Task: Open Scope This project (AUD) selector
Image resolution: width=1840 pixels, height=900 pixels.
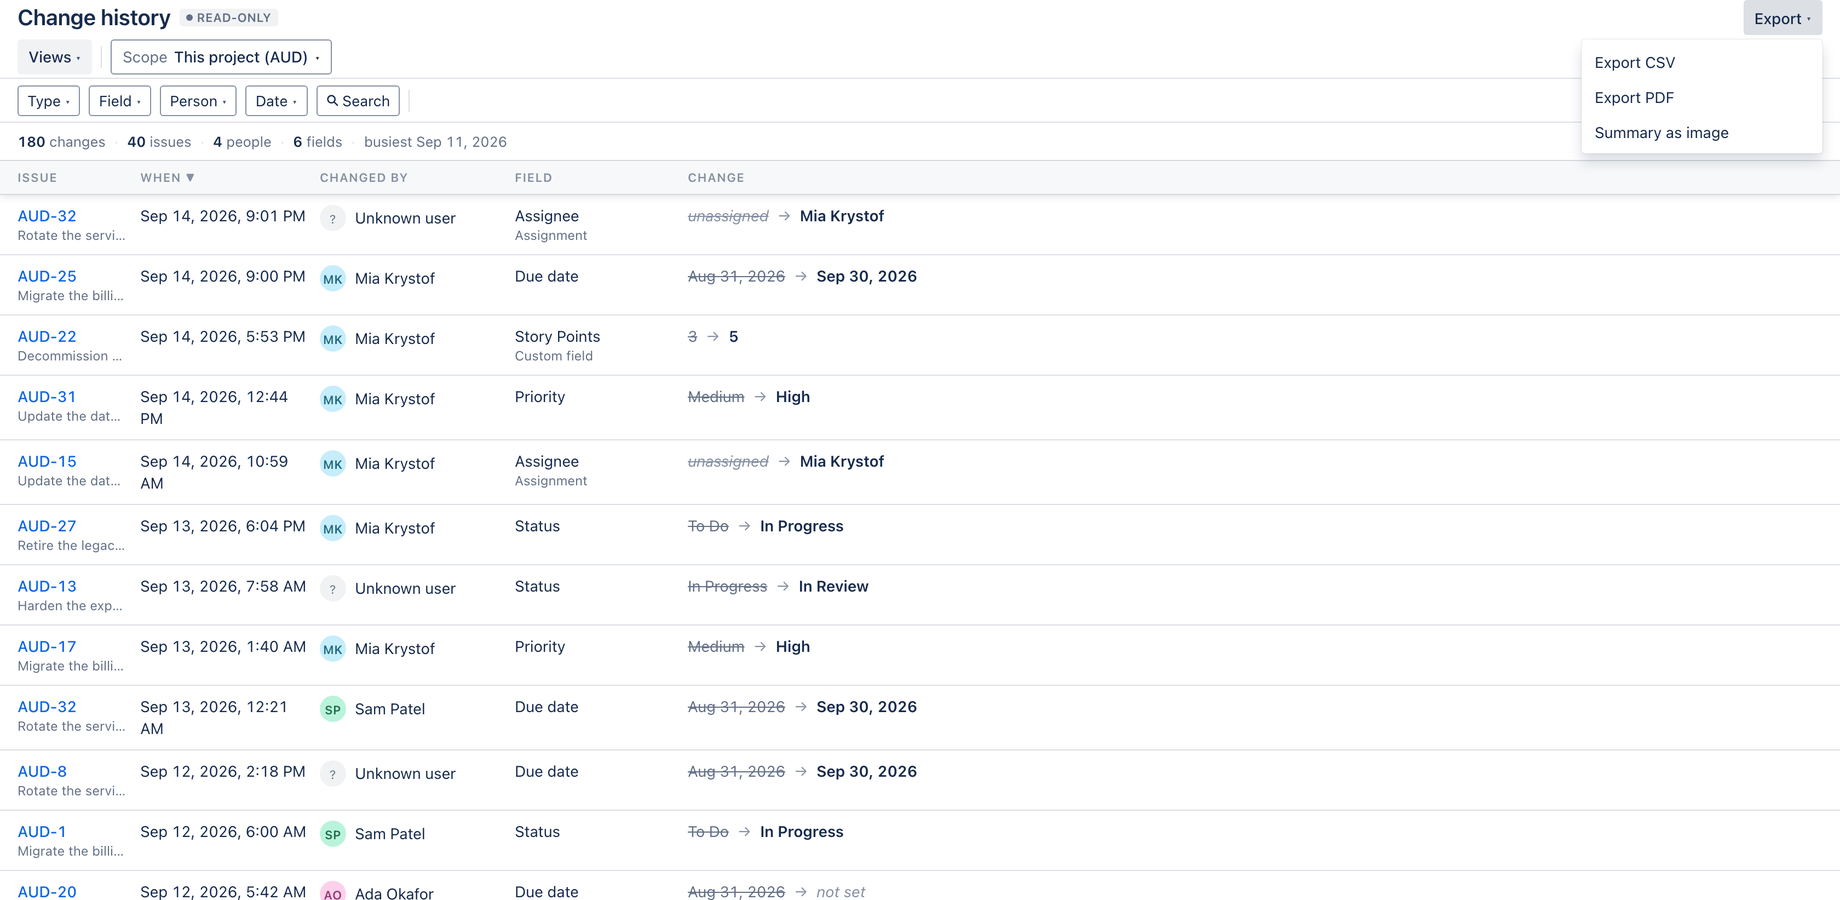Action: (221, 57)
